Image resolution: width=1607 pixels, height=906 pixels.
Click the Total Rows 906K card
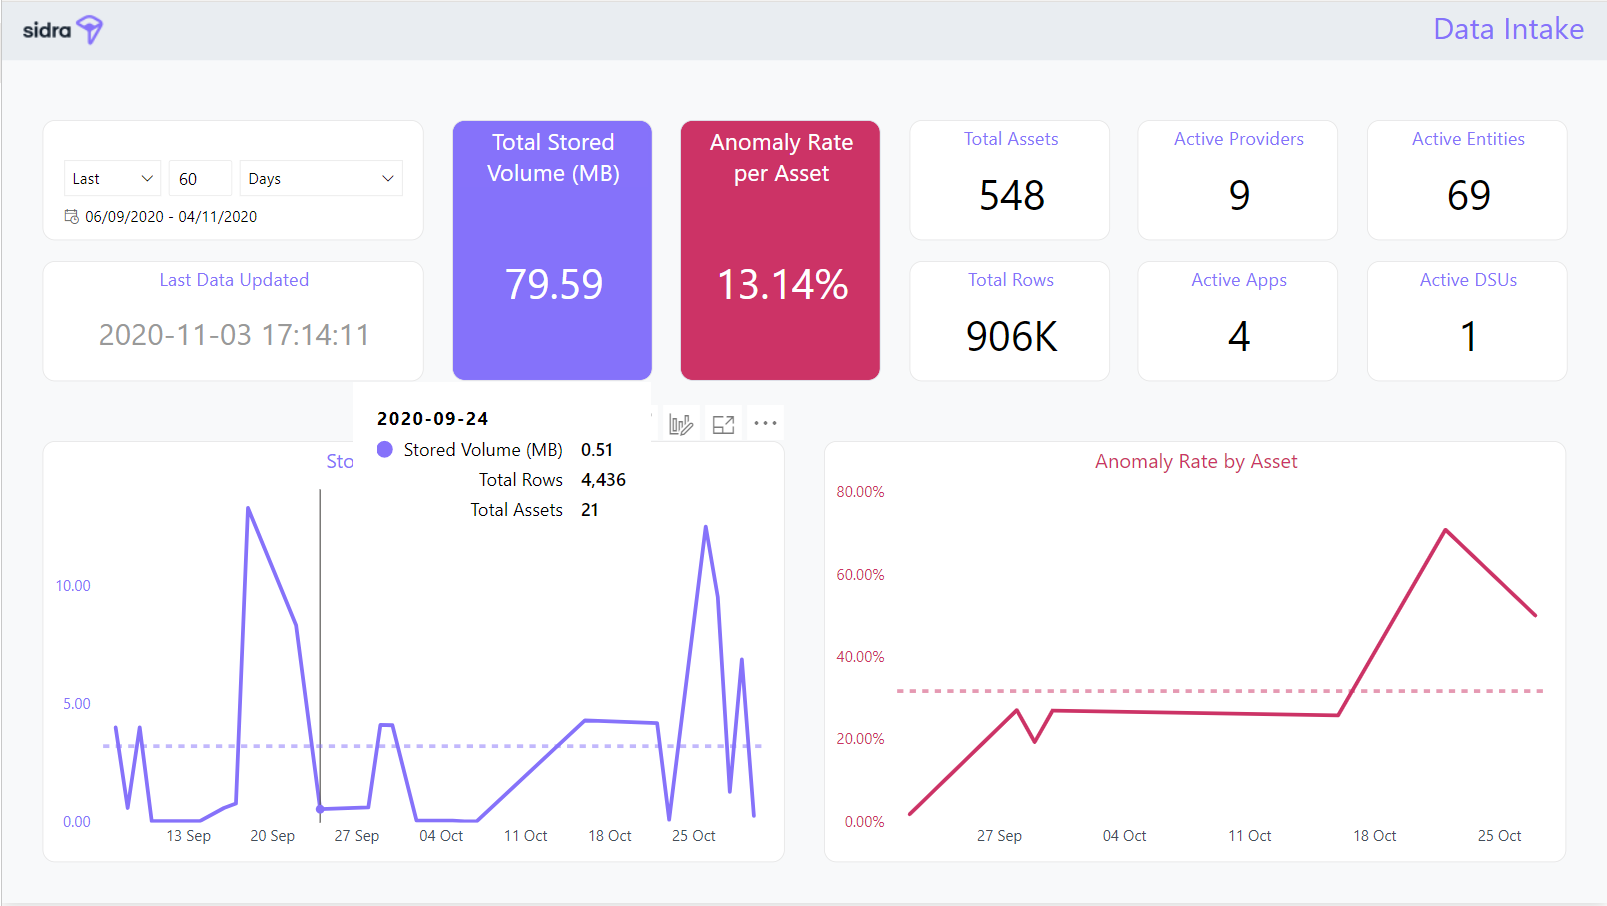point(1010,322)
